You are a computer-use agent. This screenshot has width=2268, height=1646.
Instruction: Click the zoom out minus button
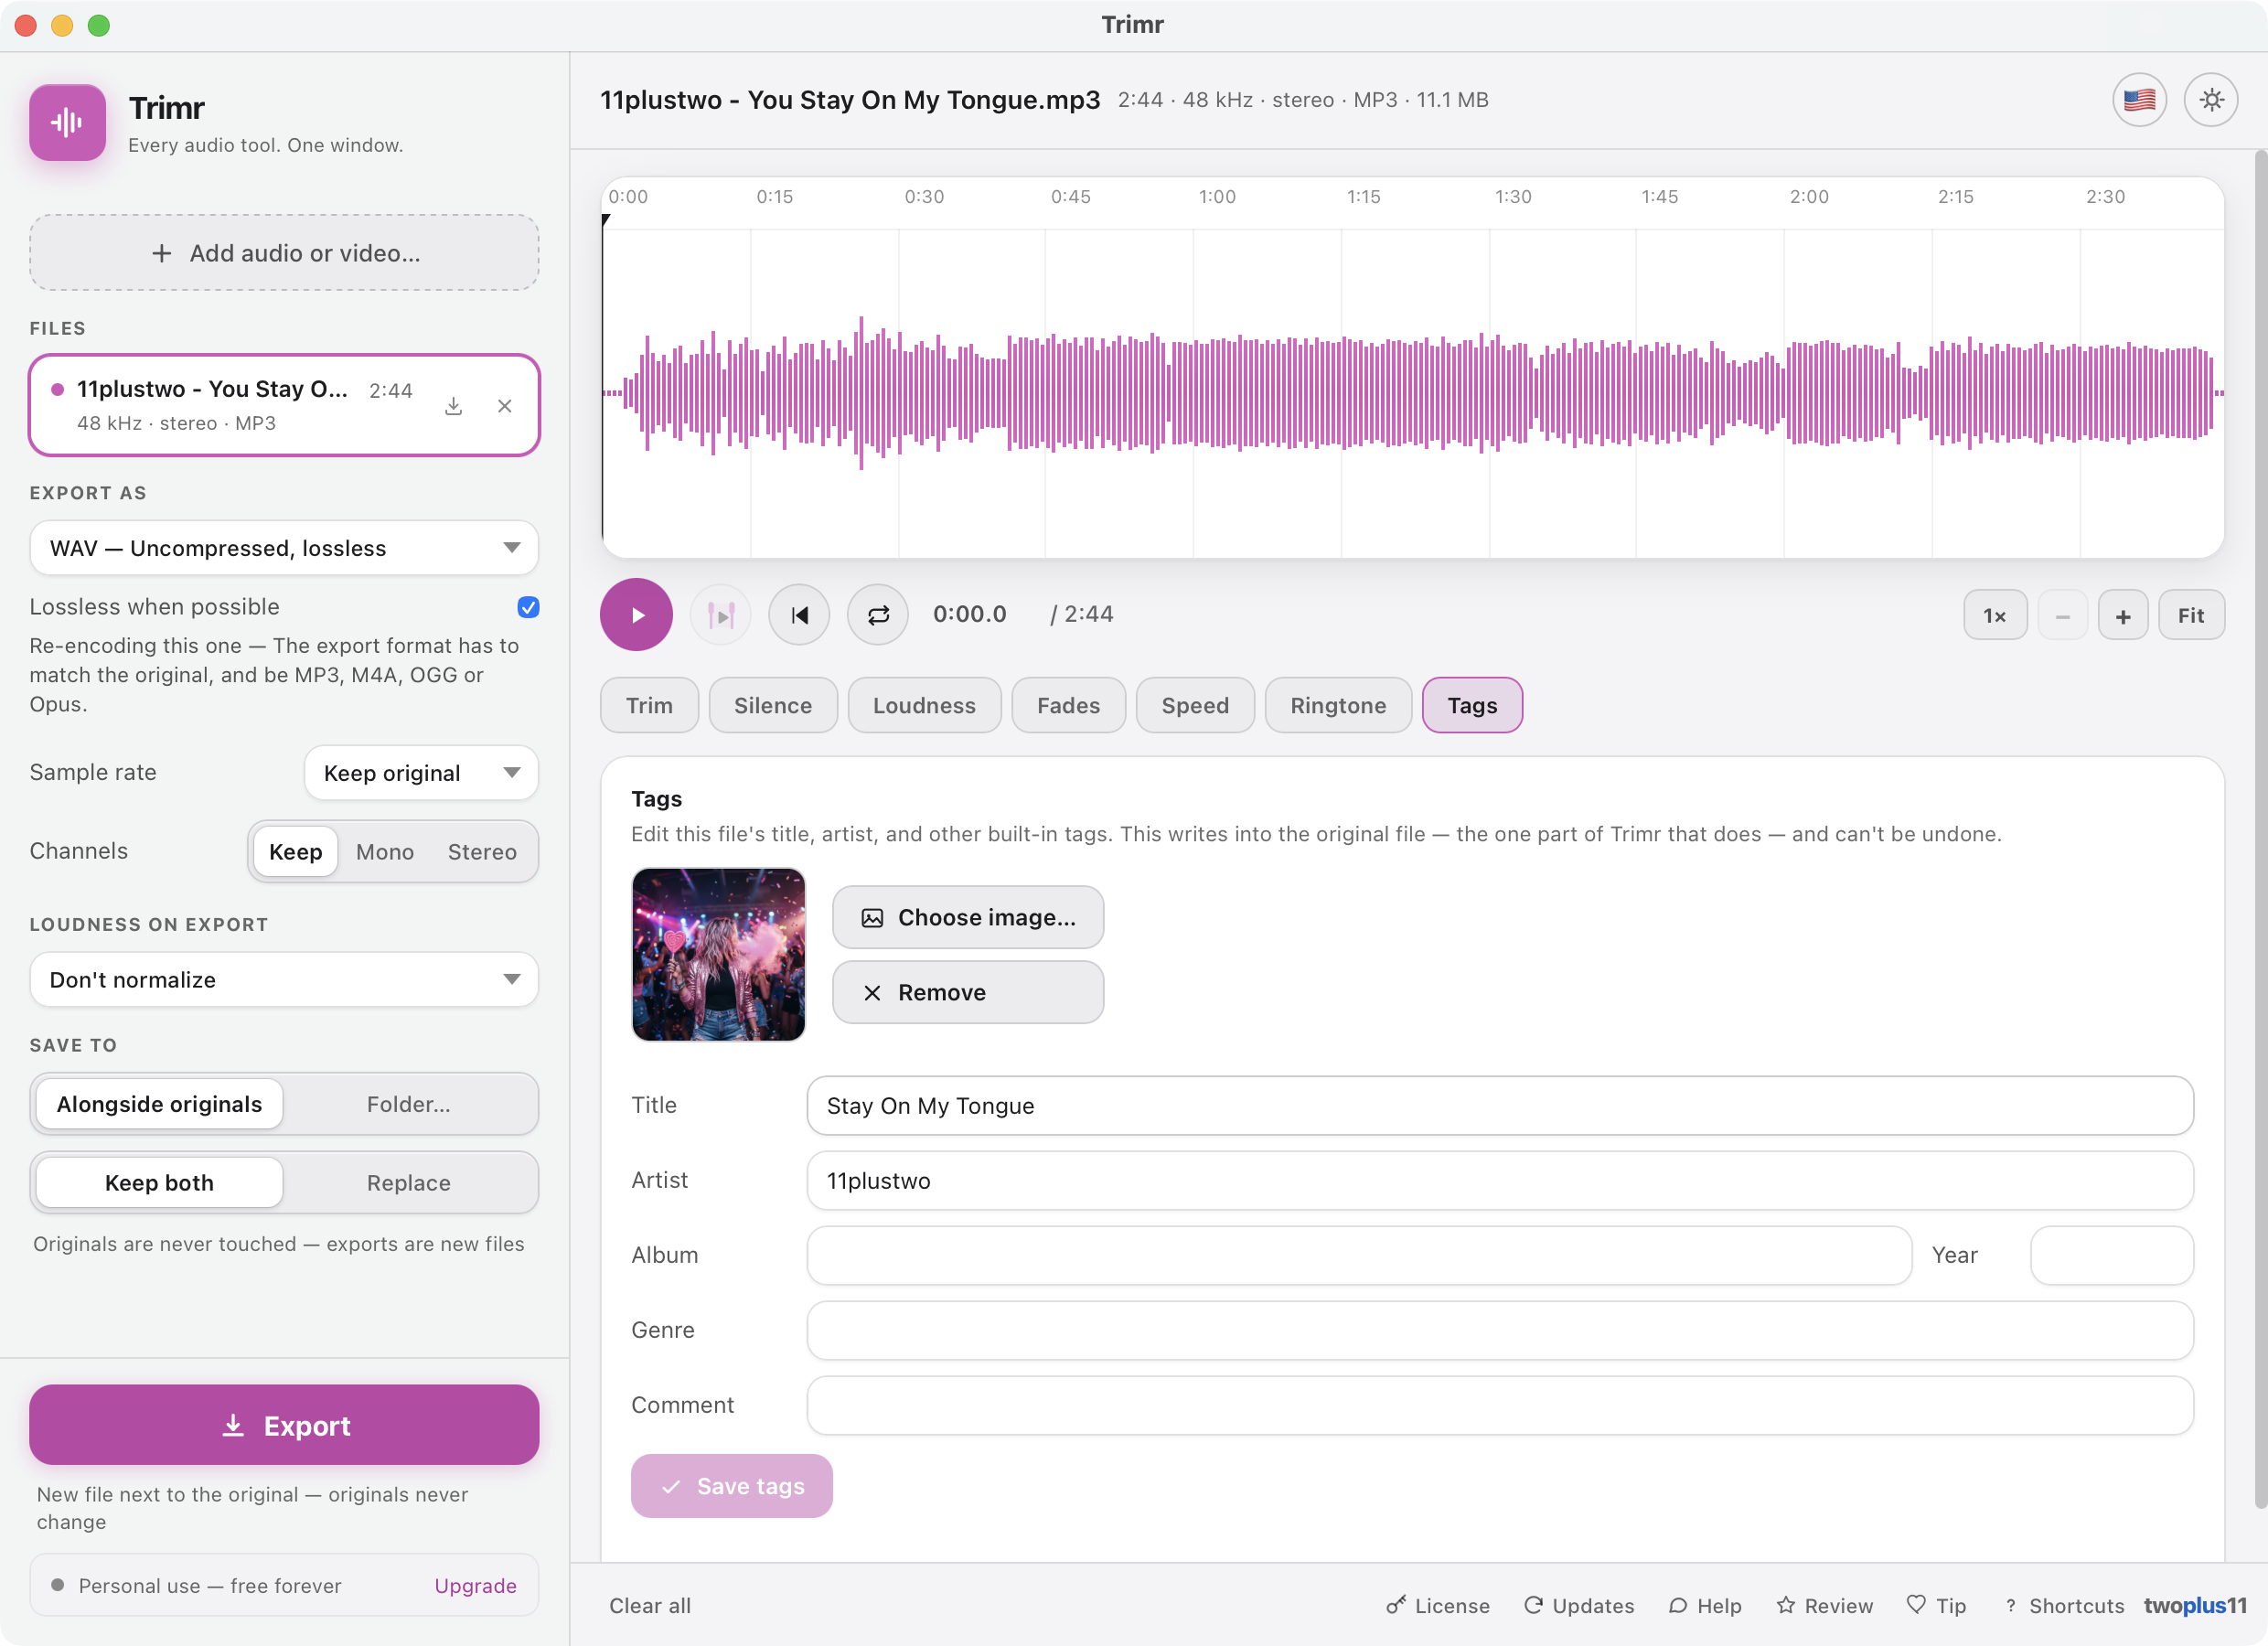point(2062,616)
